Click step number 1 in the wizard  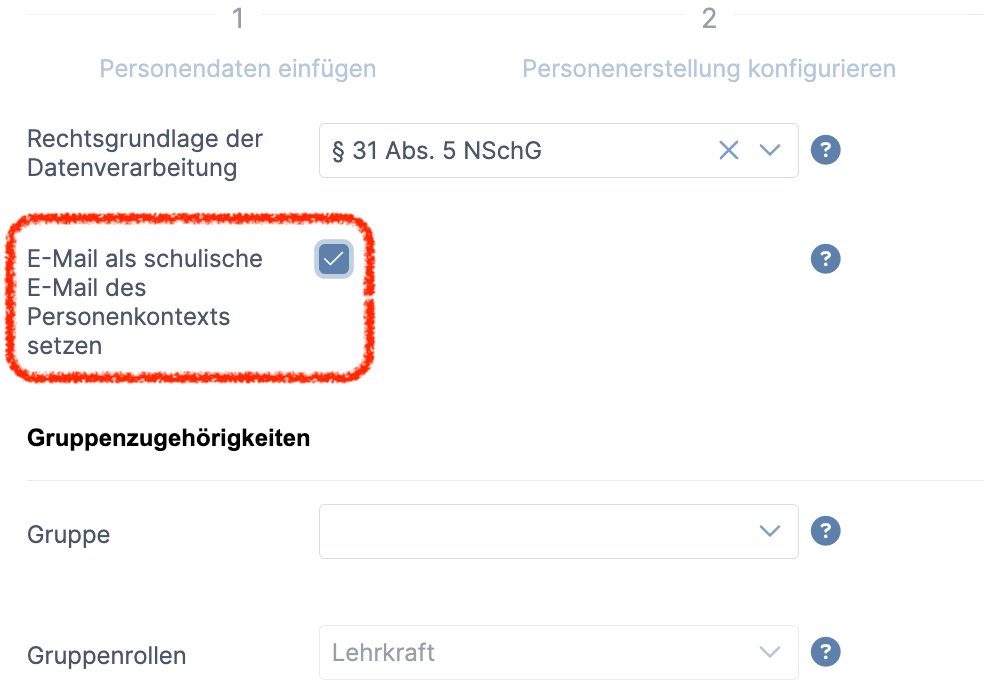point(238,19)
